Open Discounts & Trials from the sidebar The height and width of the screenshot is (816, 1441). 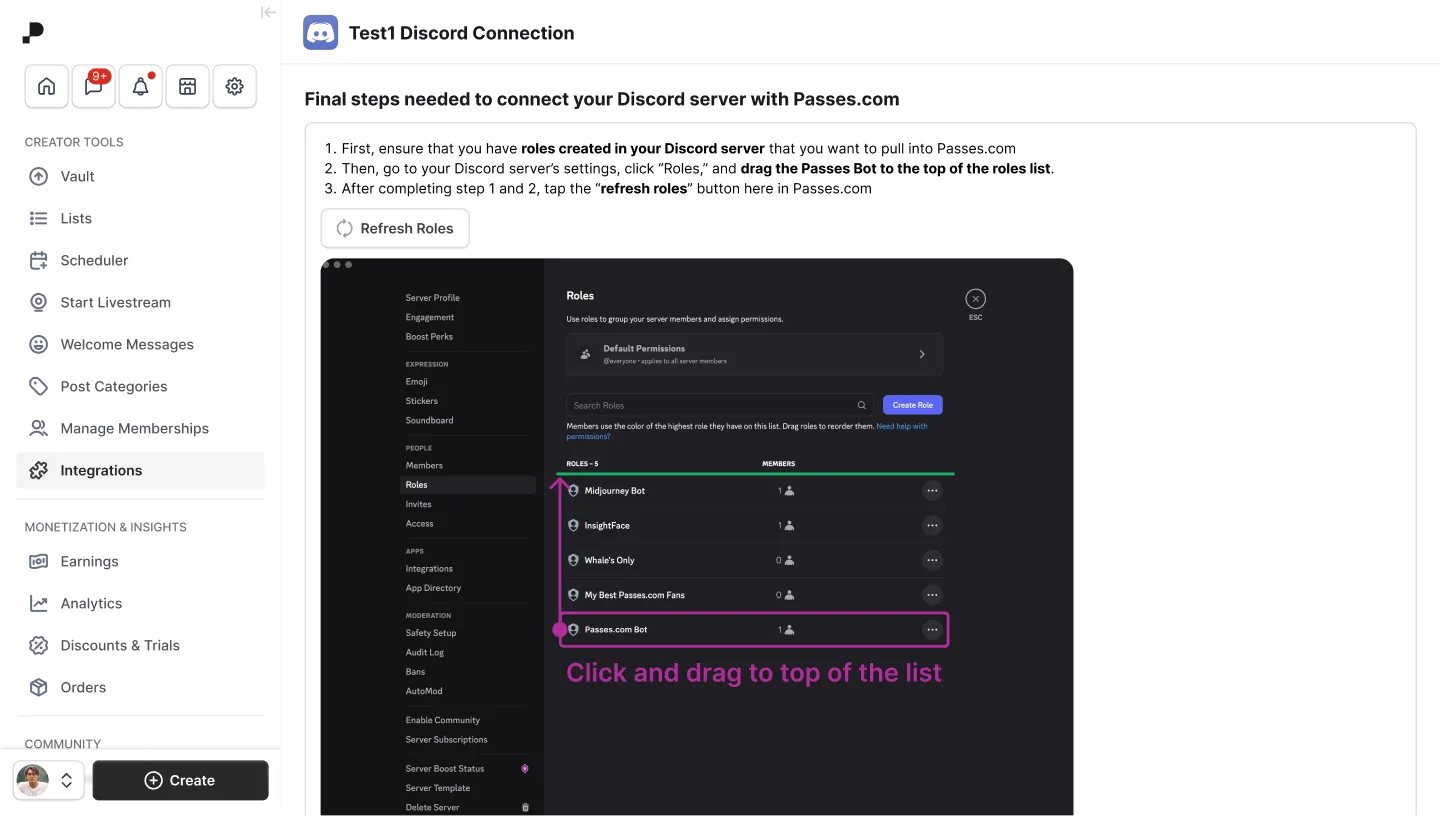38,645
